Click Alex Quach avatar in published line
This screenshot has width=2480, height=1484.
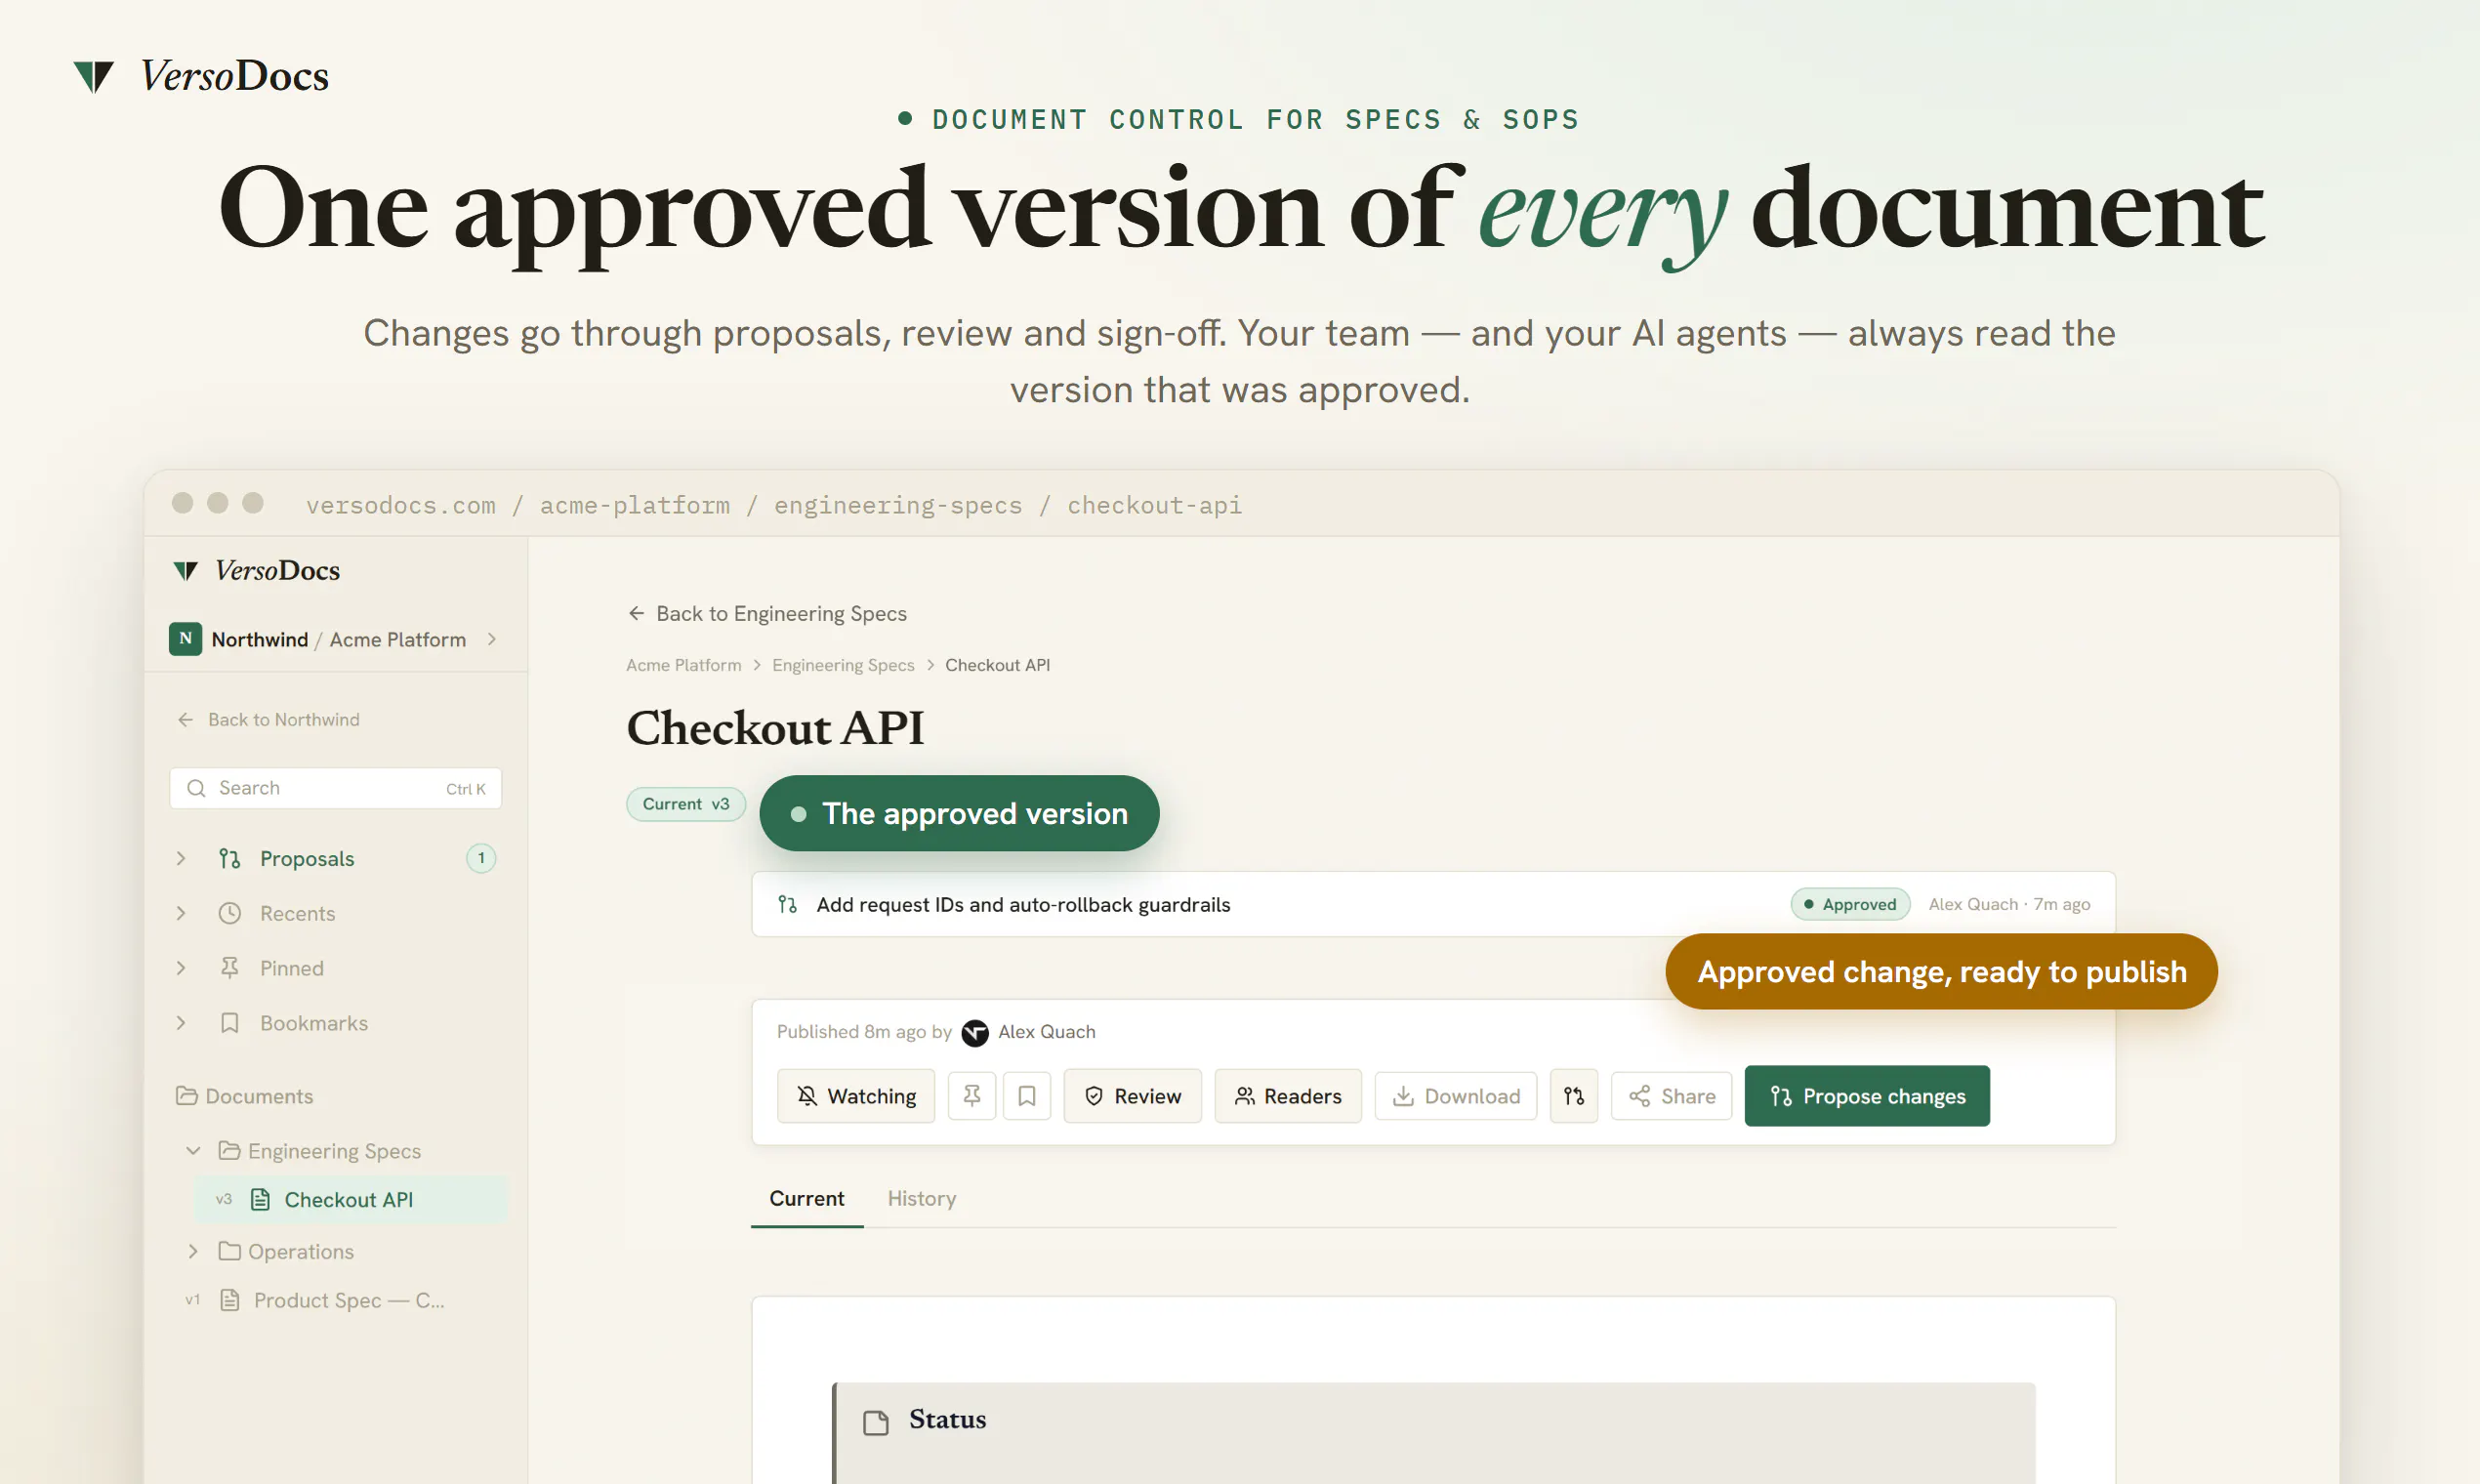pyautogui.click(x=975, y=1032)
